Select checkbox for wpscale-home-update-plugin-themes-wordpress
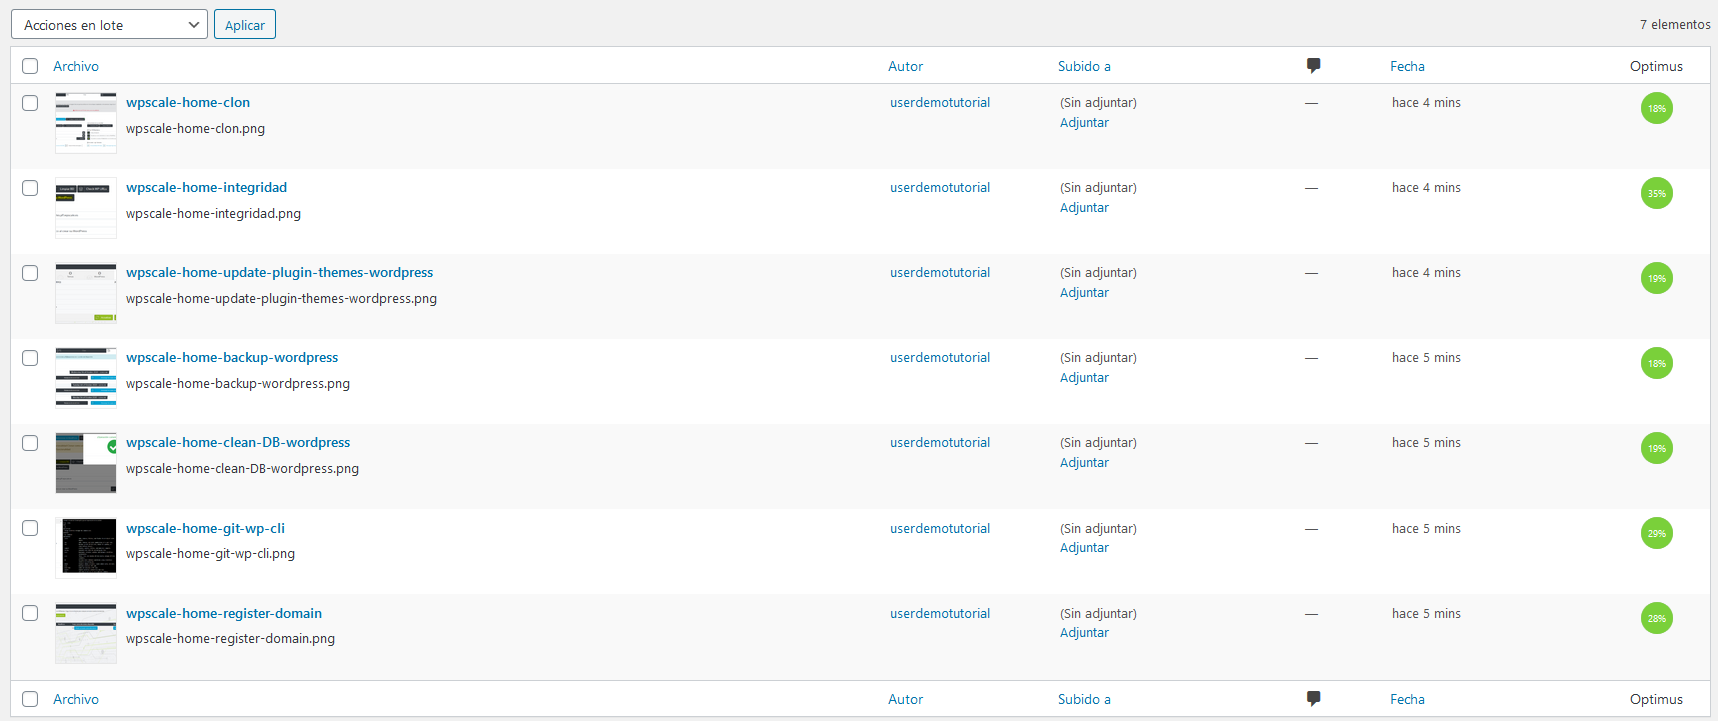1718x721 pixels. click(x=30, y=273)
